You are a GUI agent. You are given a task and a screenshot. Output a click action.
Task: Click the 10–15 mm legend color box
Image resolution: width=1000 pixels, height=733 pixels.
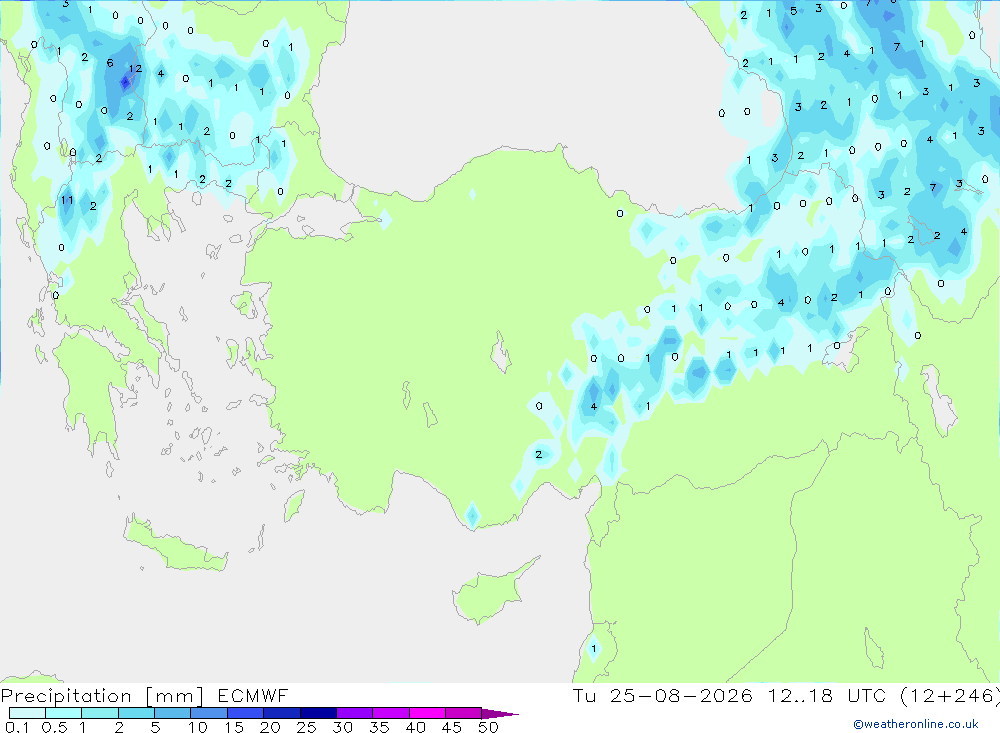pyautogui.click(x=209, y=713)
